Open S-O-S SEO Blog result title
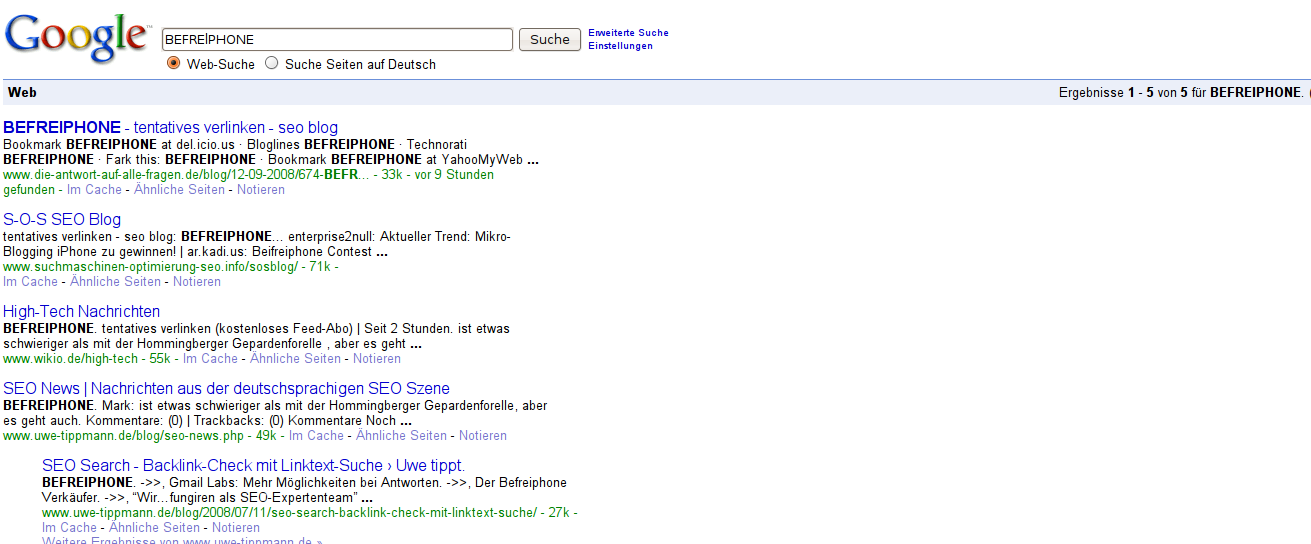The width and height of the screenshot is (1311, 544). coord(62,220)
